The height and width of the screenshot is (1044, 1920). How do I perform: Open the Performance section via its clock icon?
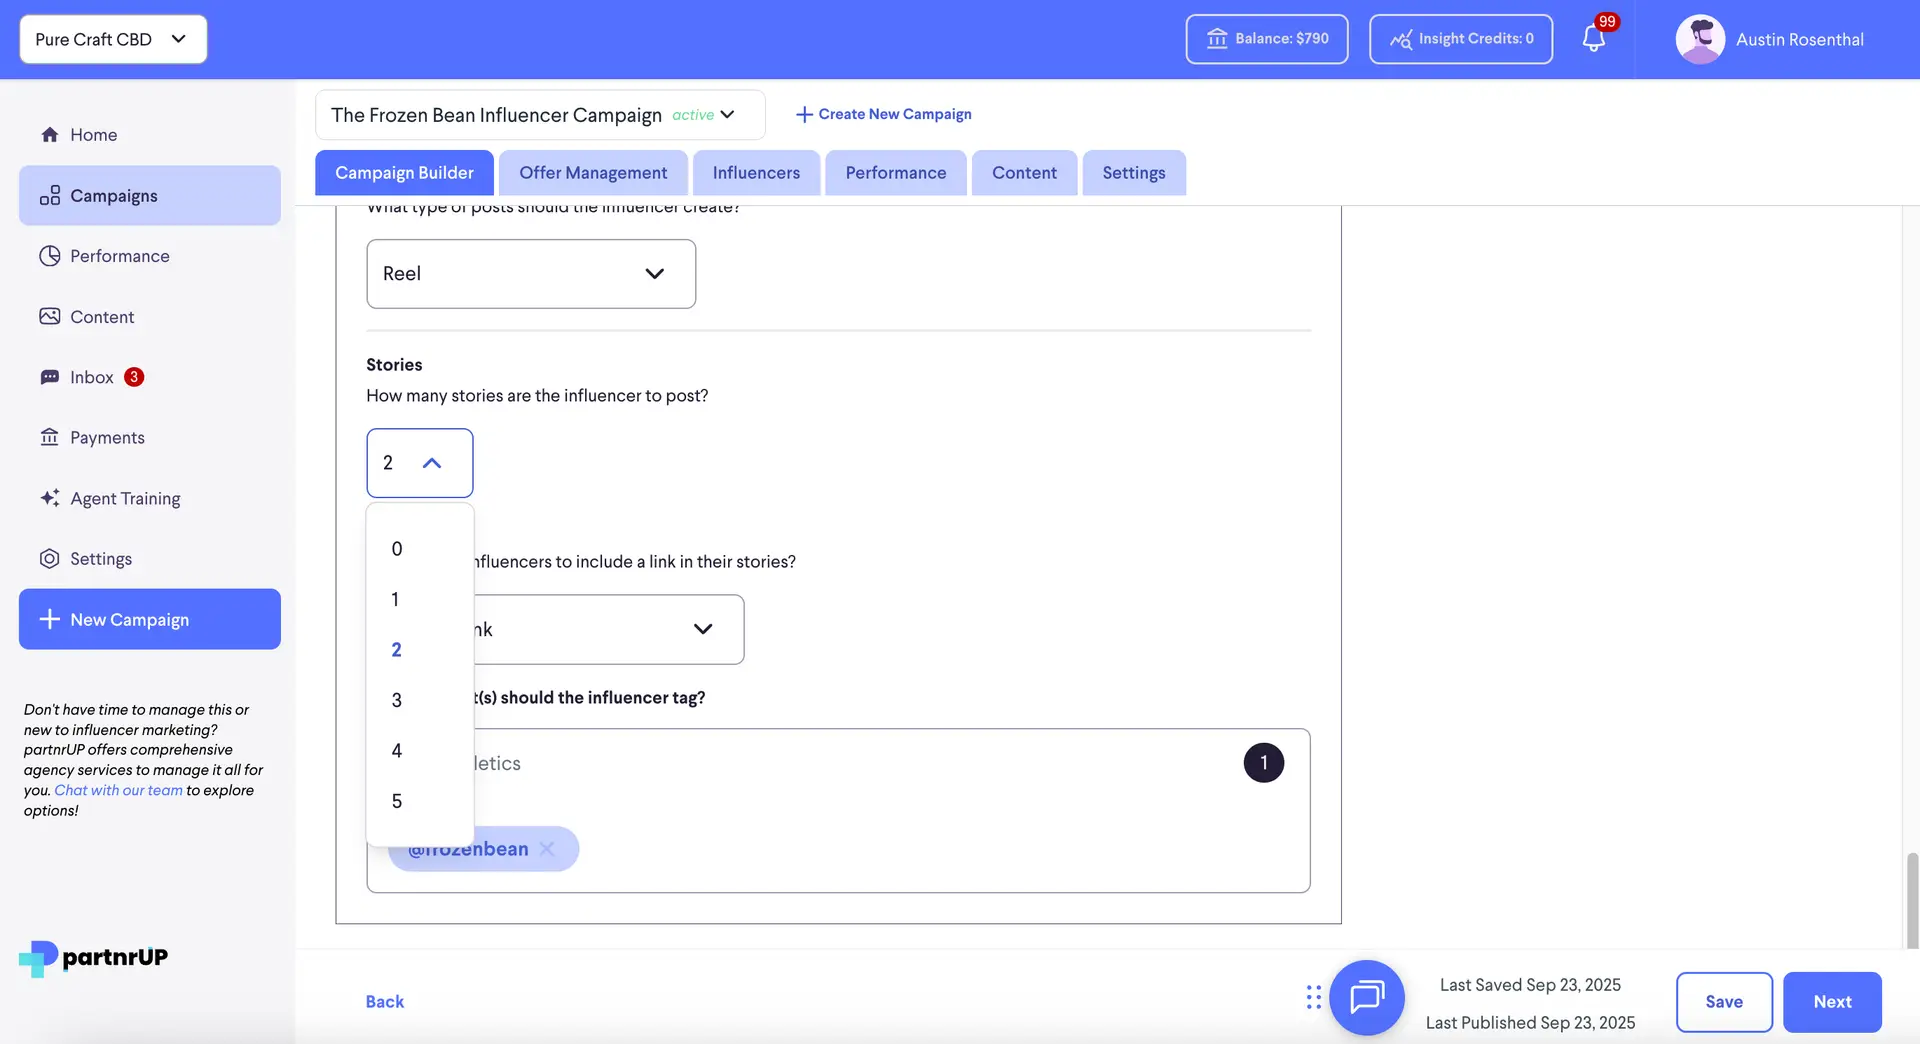tap(49, 256)
